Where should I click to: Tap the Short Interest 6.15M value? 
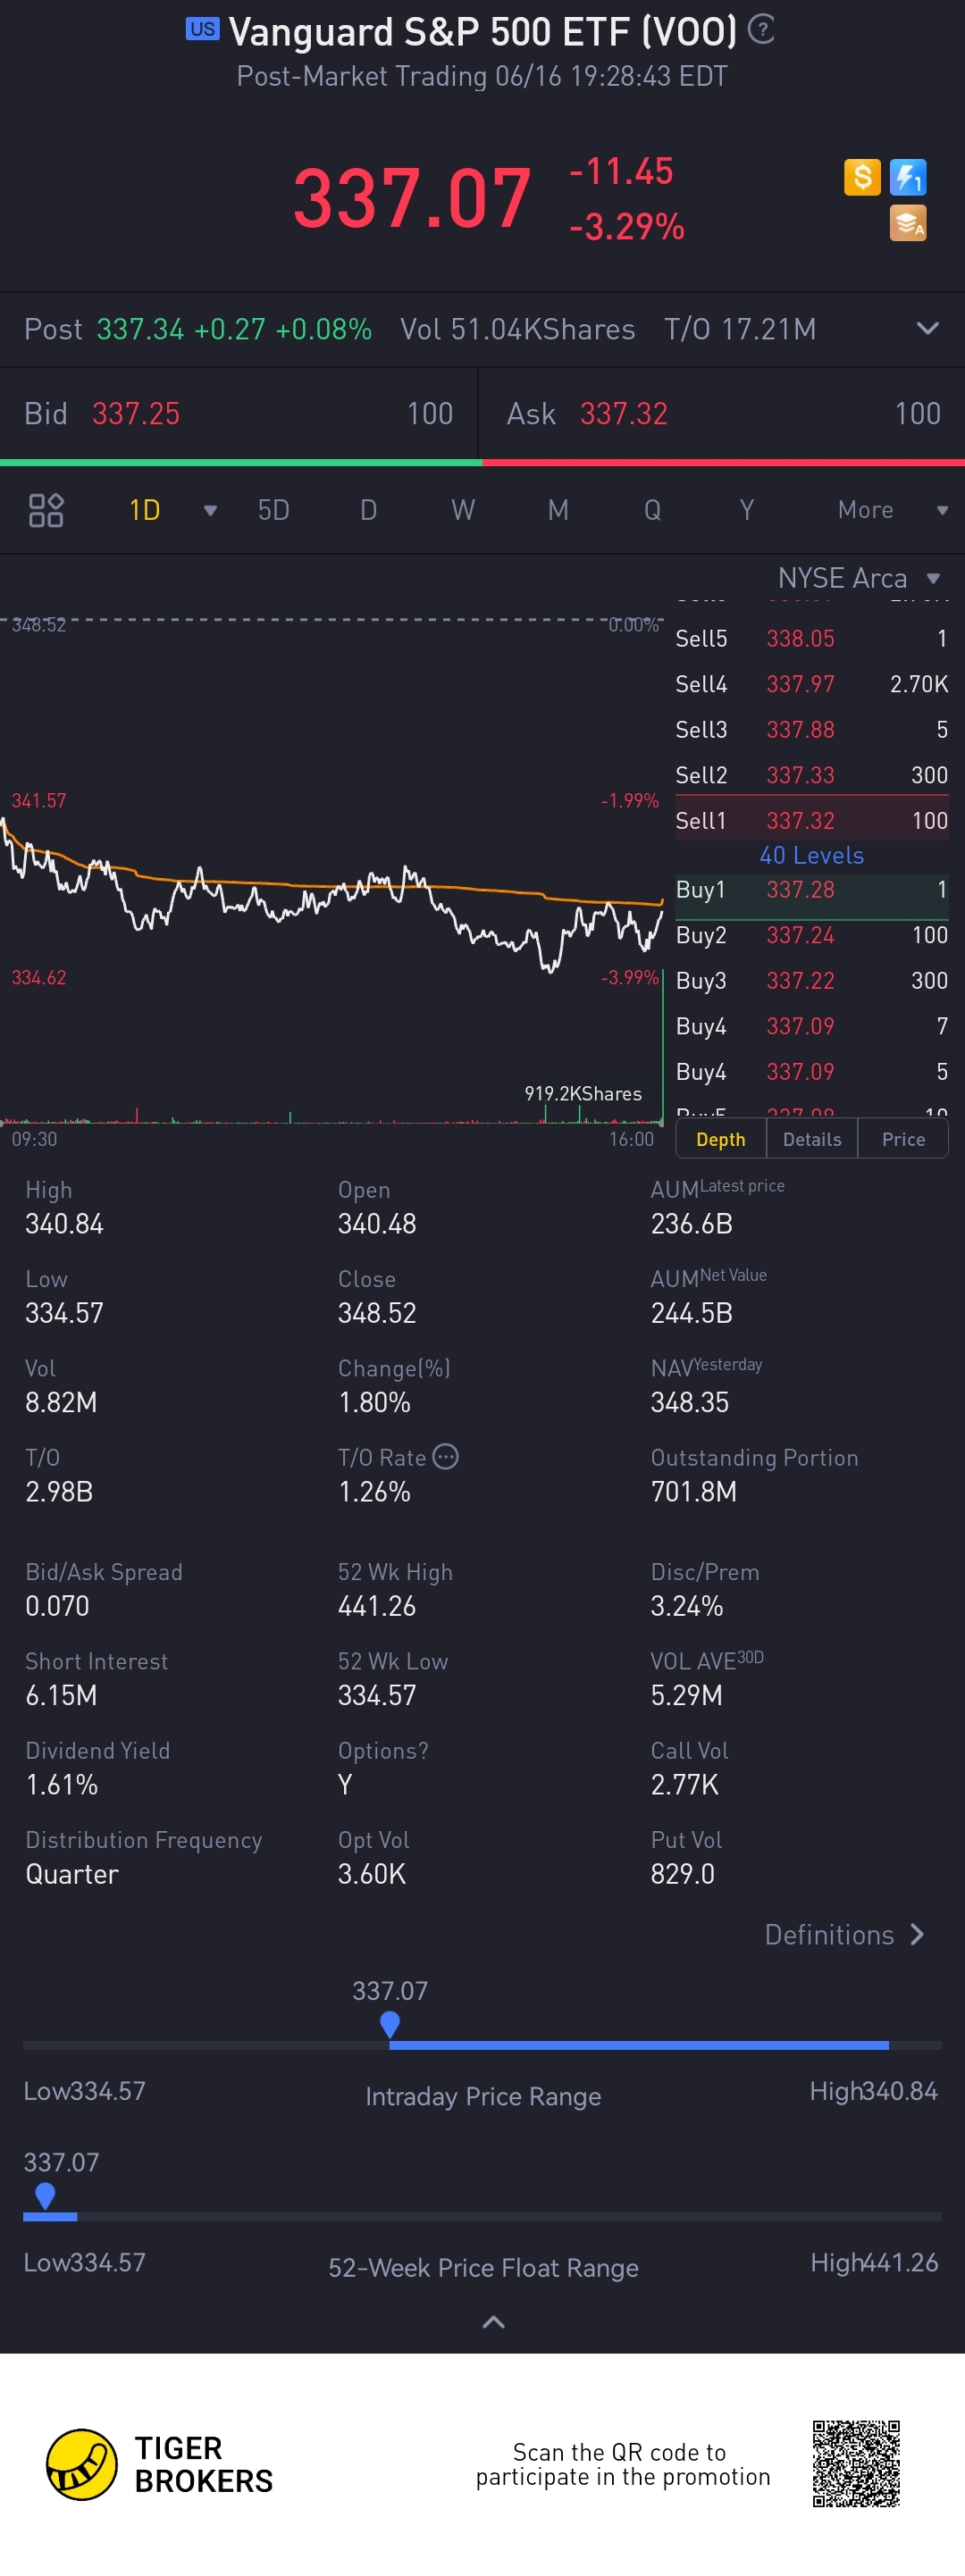pos(61,1695)
